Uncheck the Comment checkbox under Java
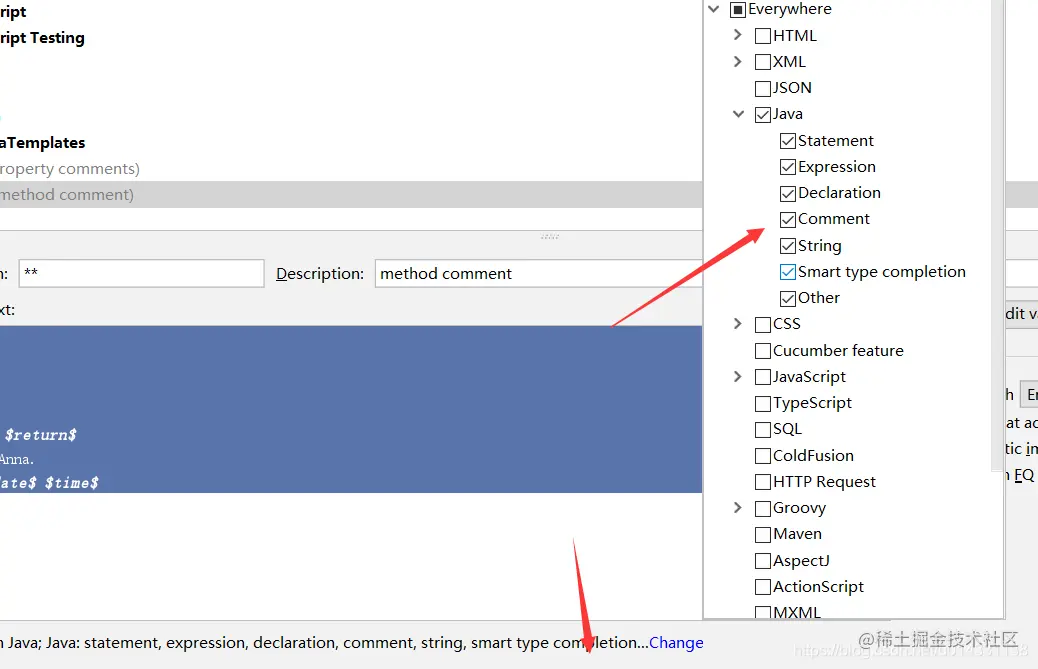Screen dimensions: 1038x669 pos(788,219)
